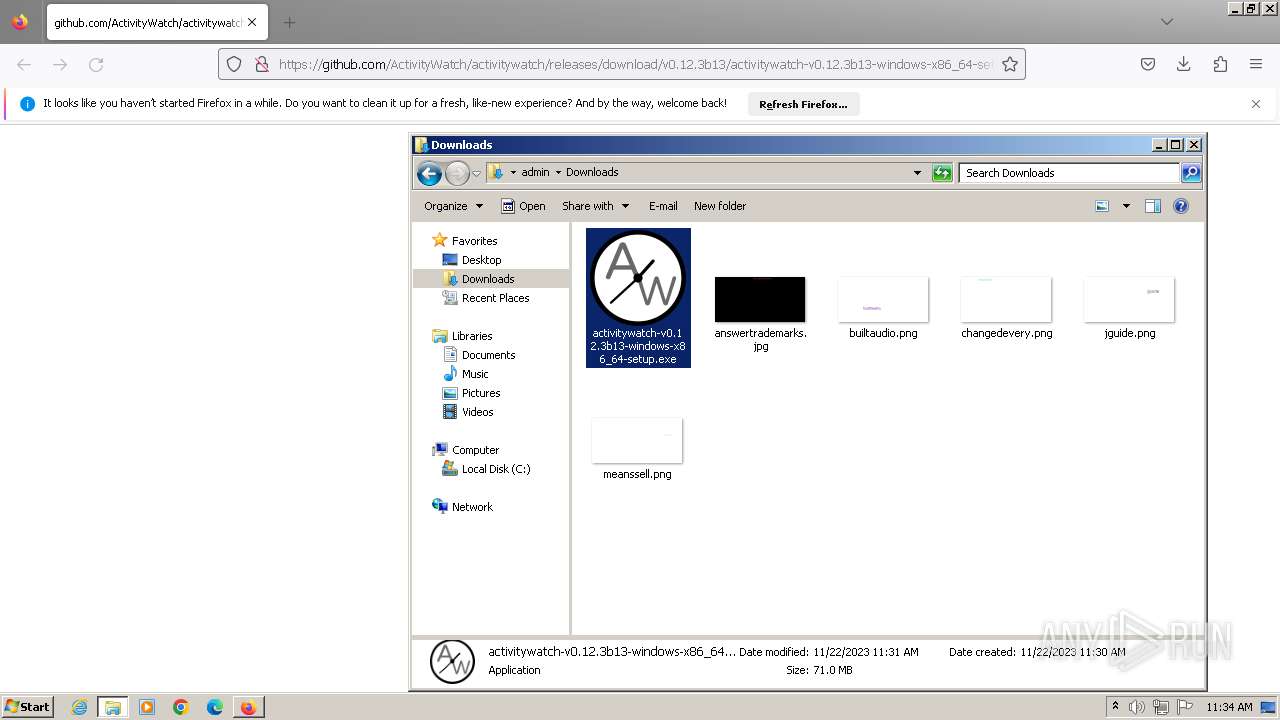
Task: Open Chrome from taskbar
Action: [181, 707]
